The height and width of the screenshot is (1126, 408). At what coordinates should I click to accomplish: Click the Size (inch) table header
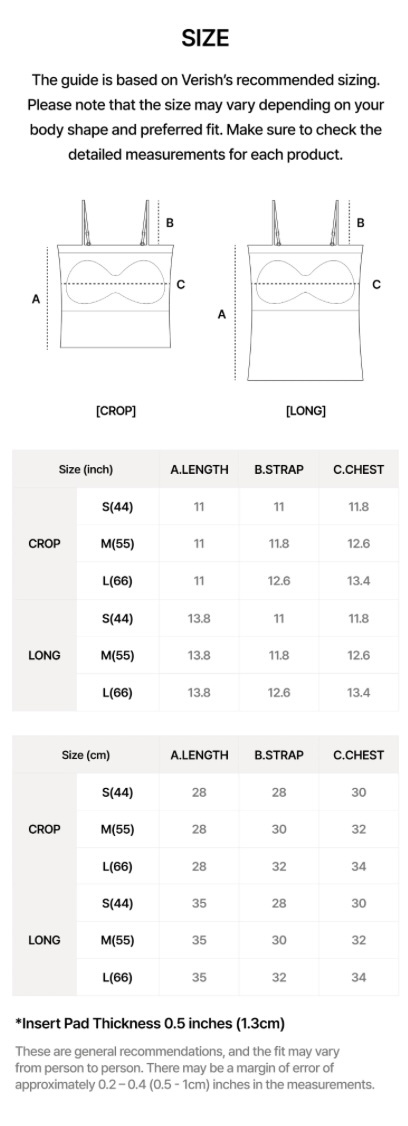tap(86, 470)
